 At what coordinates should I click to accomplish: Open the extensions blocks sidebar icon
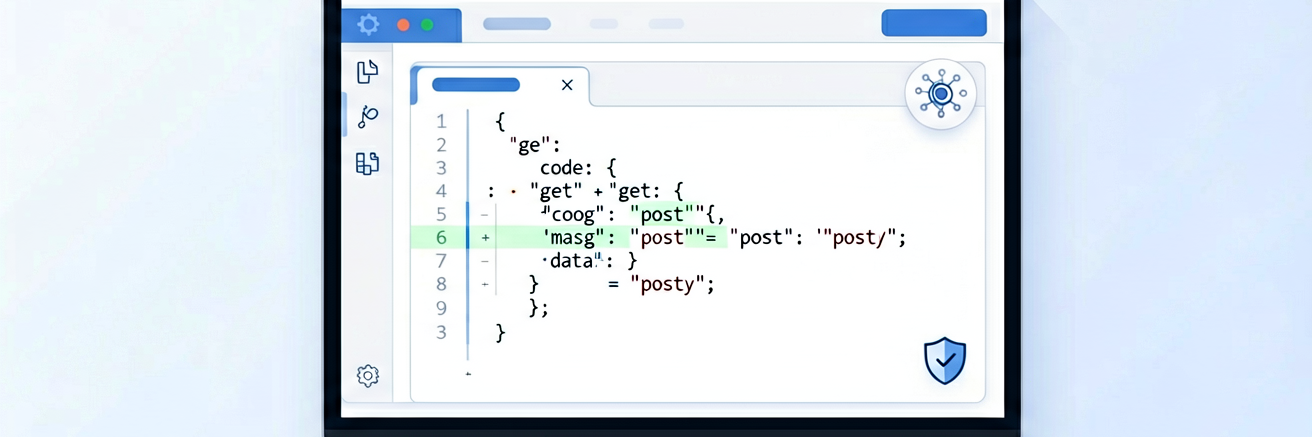coord(368,163)
